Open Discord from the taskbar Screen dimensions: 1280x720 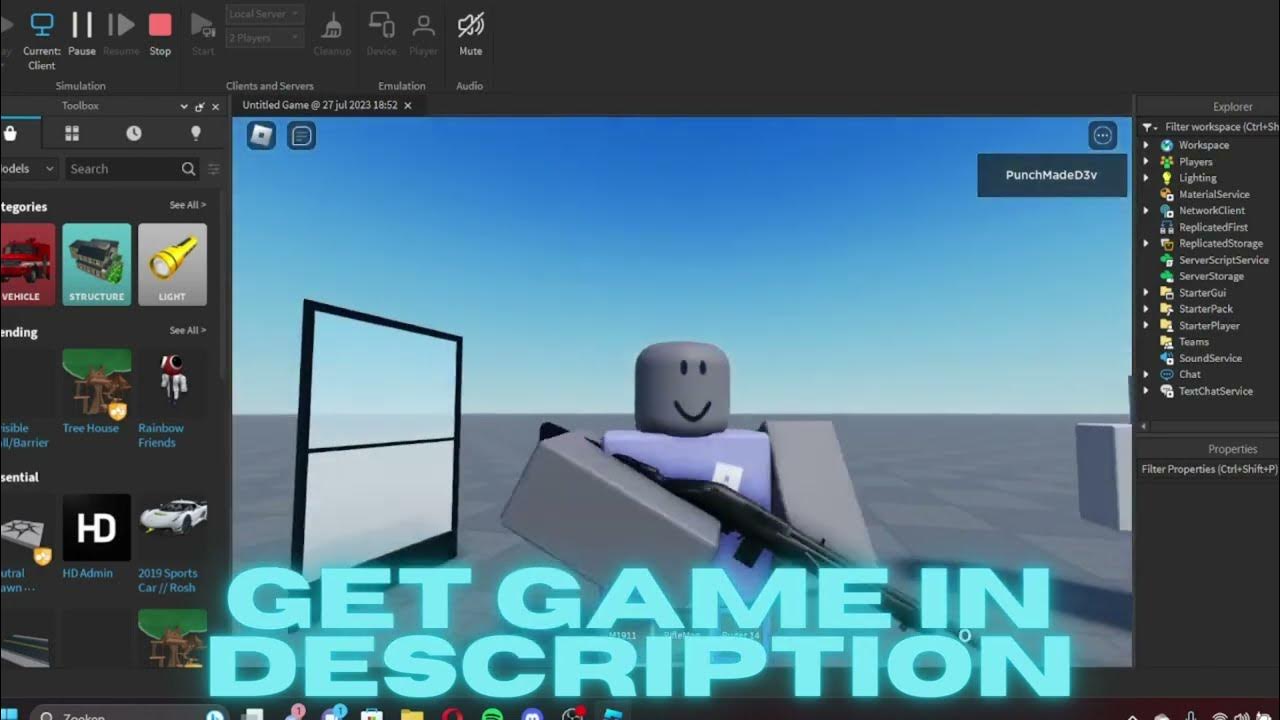[x=532, y=714]
